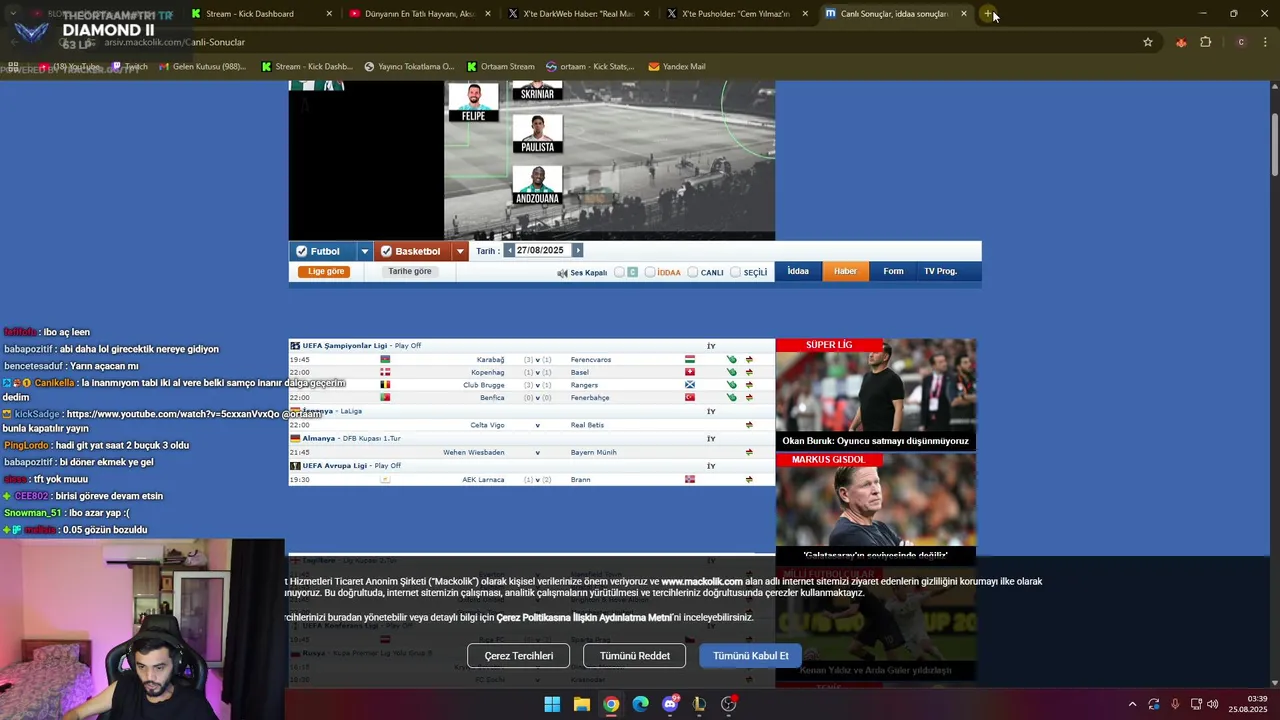This screenshot has width=1280, height=720.
Task: Click green icon in Karabağ match row
Action: (x=732, y=359)
